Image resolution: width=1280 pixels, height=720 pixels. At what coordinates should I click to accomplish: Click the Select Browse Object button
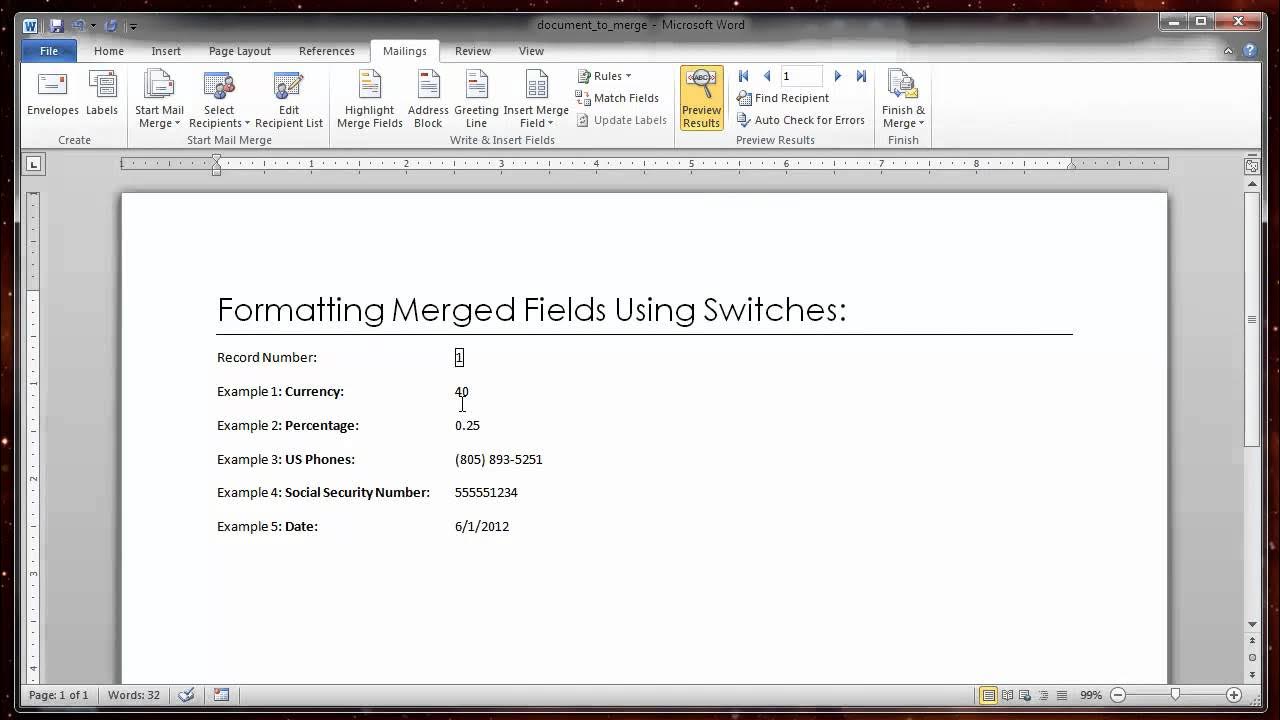(x=1252, y=658)
